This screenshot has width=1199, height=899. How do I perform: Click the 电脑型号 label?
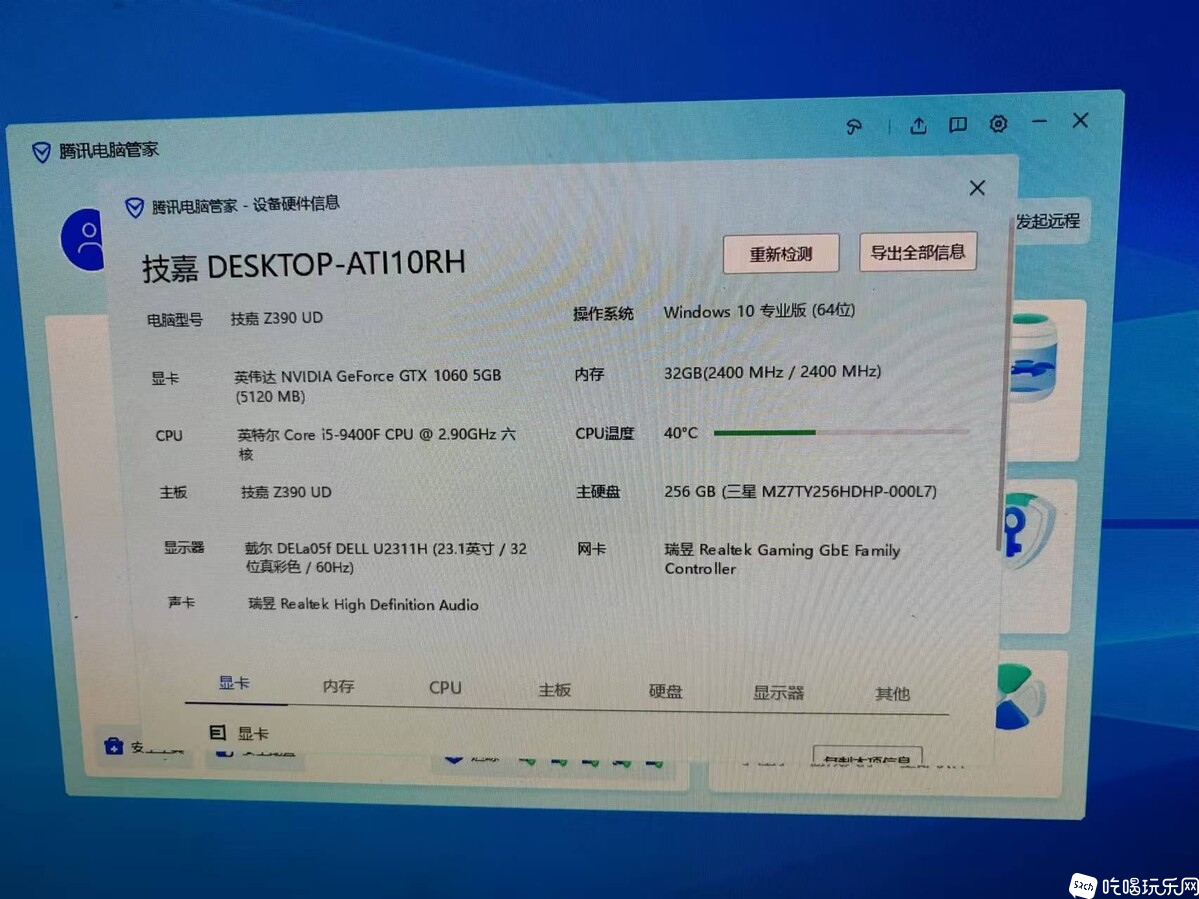[175, 320]
